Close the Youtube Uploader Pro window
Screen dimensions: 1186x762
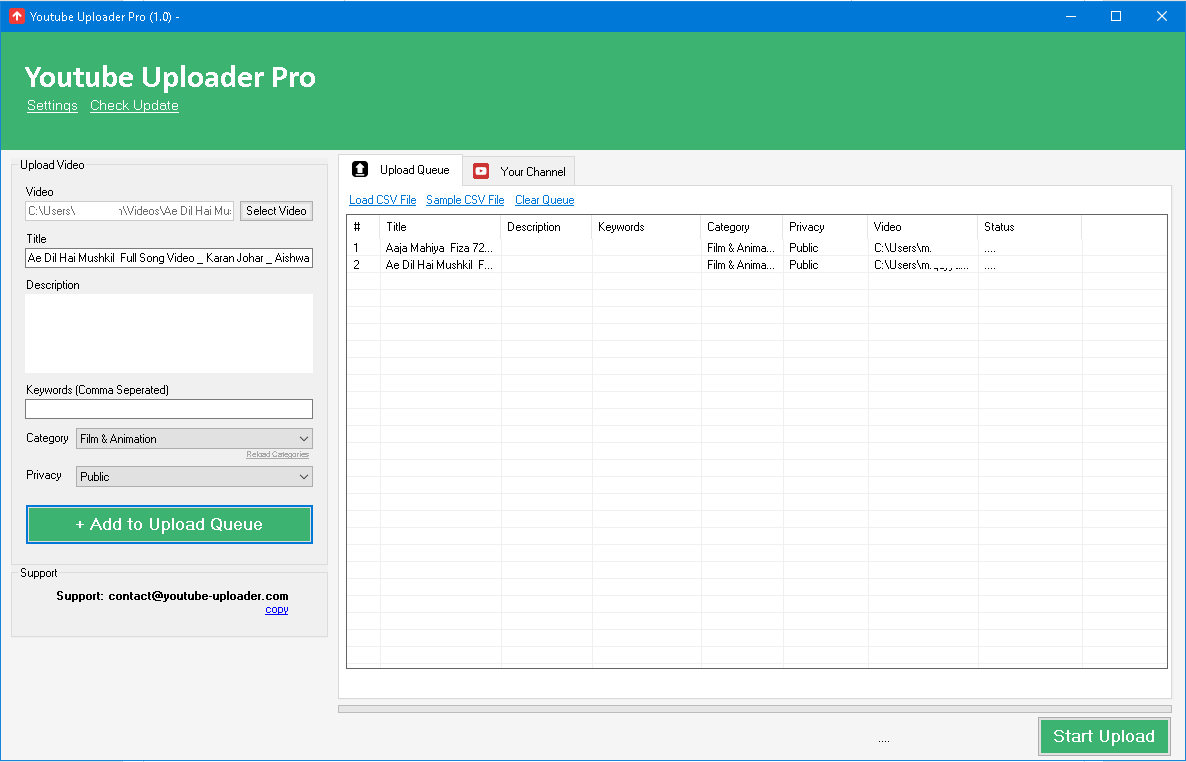[1162, 16]
